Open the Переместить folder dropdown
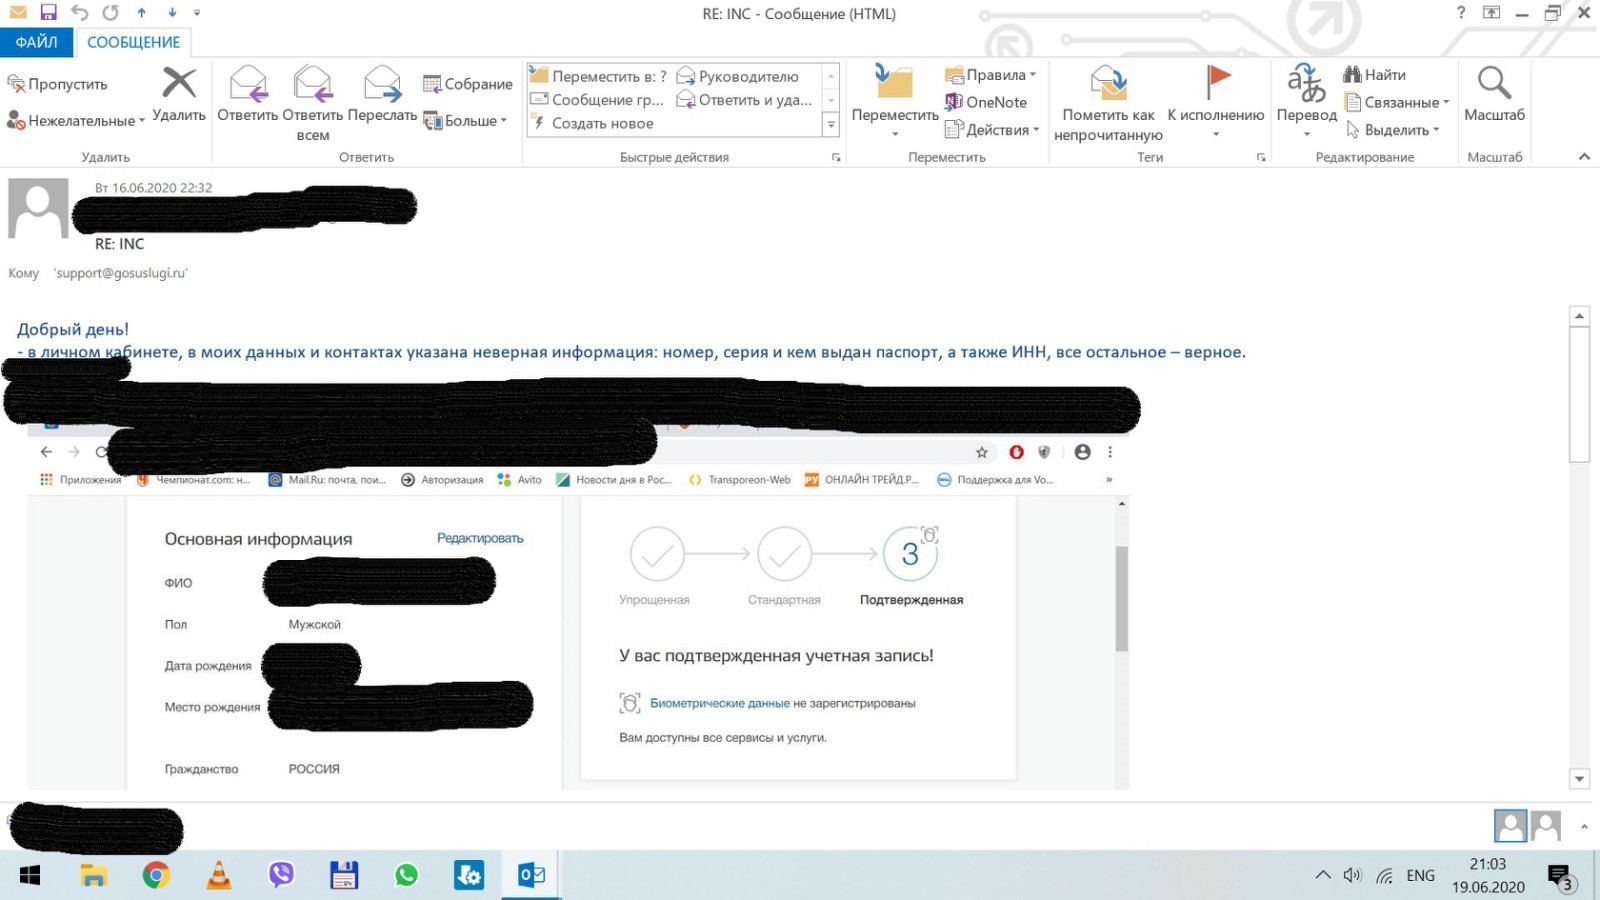The width and height of the screenshot is (1600, 900). click(895, 102)
